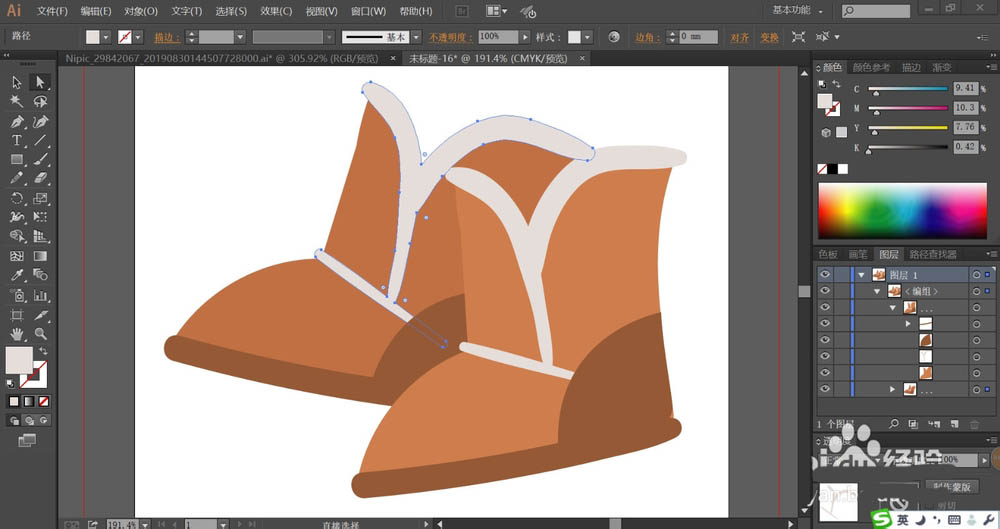Collapse the 图层 1 layer tree
The width and height of the screenshot is (1000, 529).
(861, 274)
